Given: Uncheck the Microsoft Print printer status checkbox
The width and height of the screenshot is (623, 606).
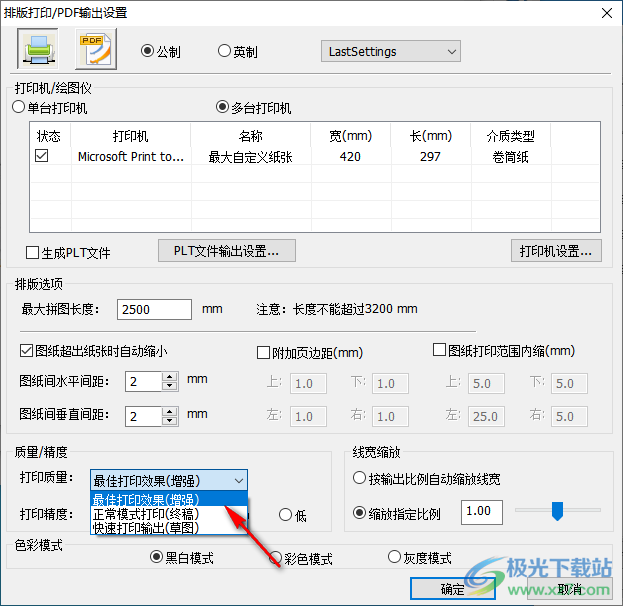Looking at the screenshot, I should 41,156.
